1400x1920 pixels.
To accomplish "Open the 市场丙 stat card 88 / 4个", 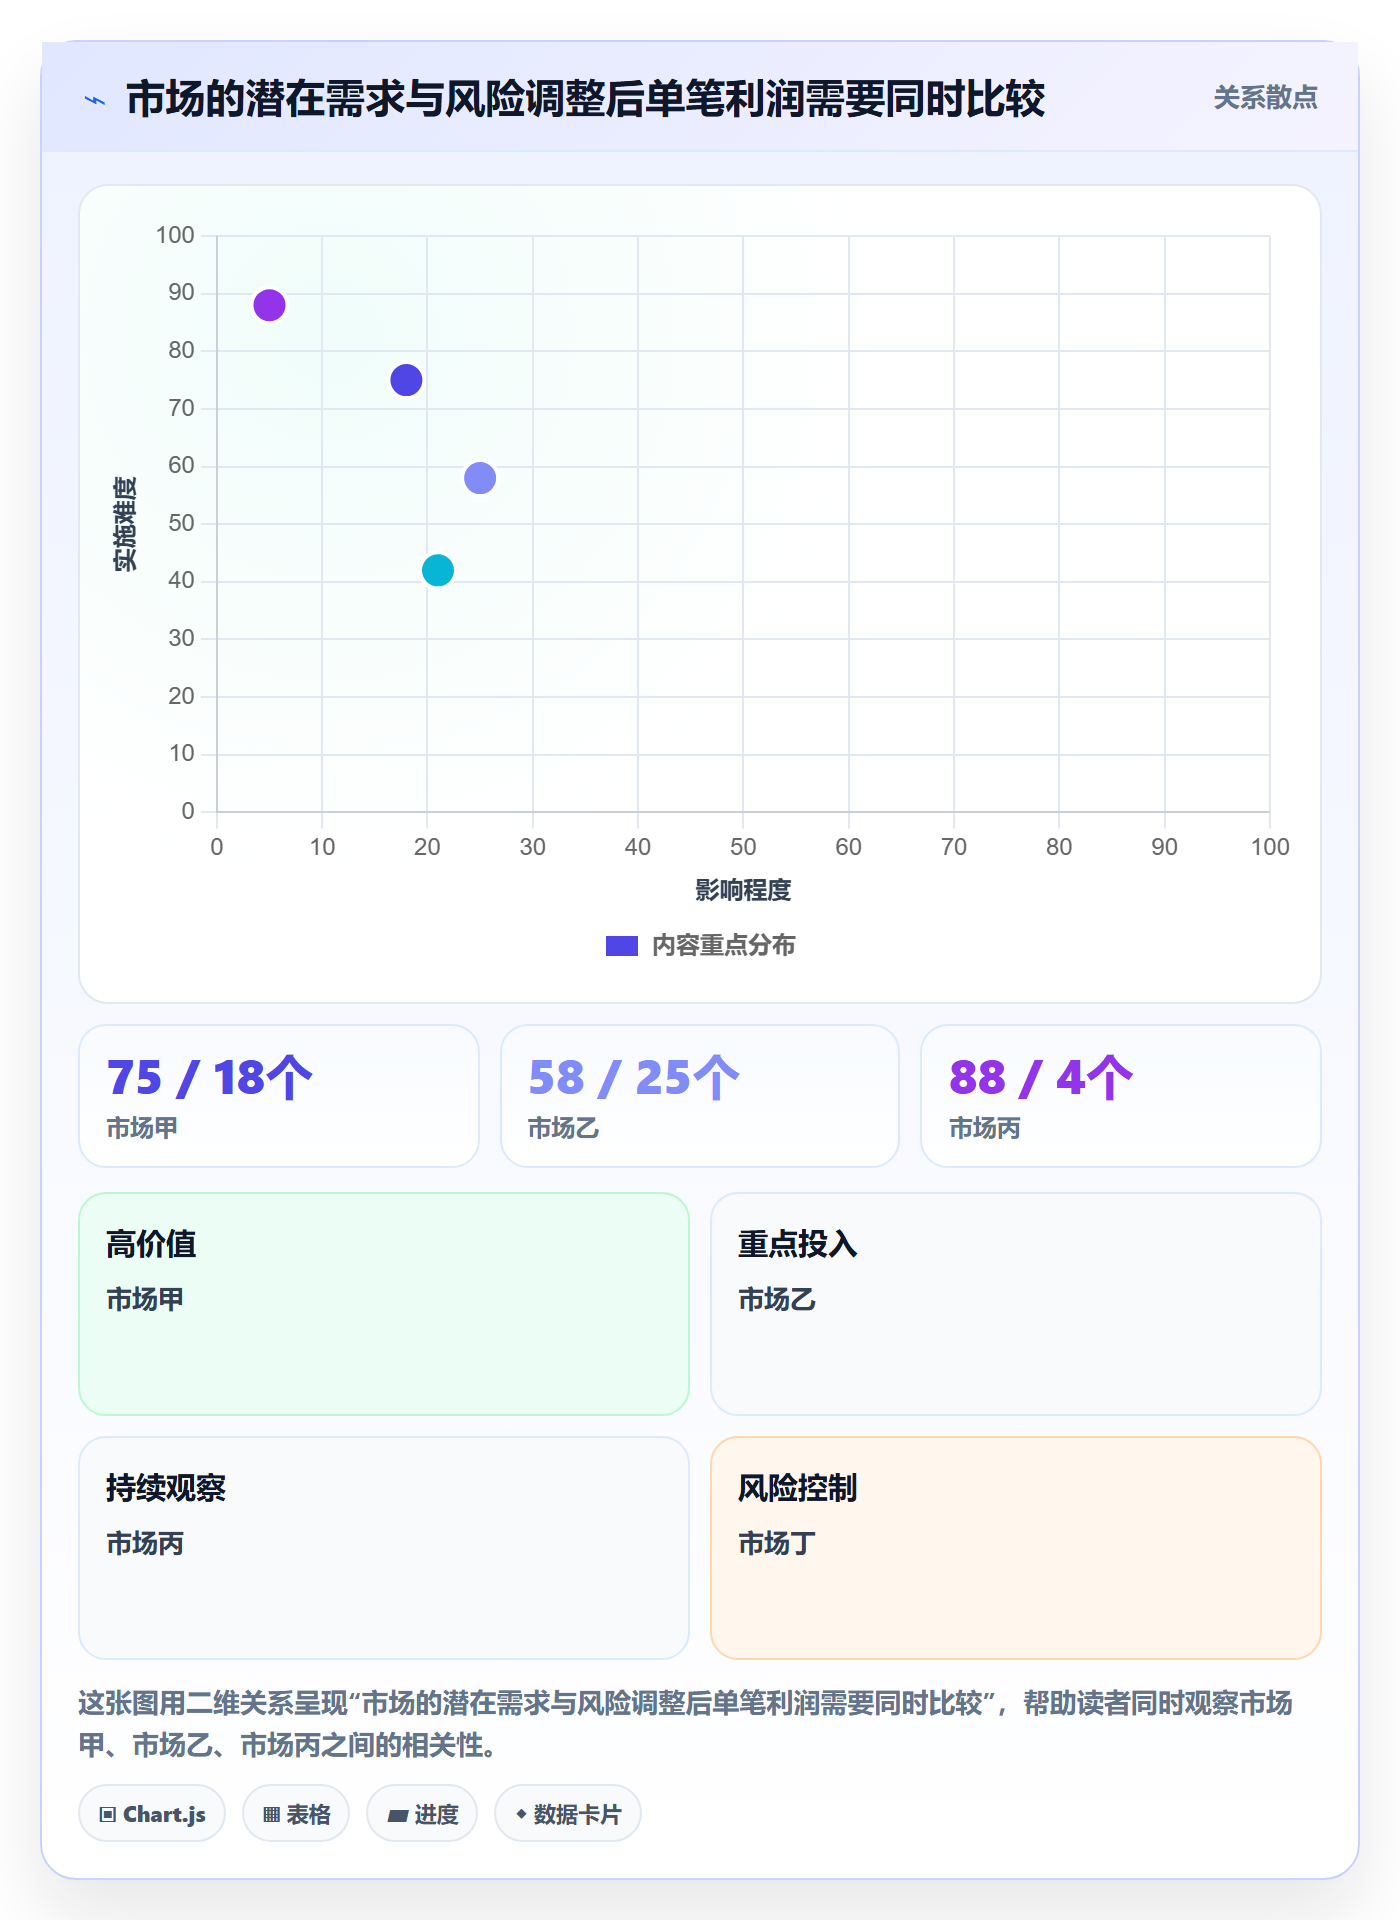I will pyautogui.click(x=1121, y=1096).
